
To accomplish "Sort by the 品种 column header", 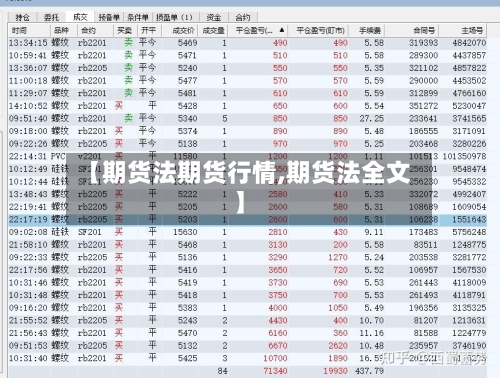I will (64, 31).
